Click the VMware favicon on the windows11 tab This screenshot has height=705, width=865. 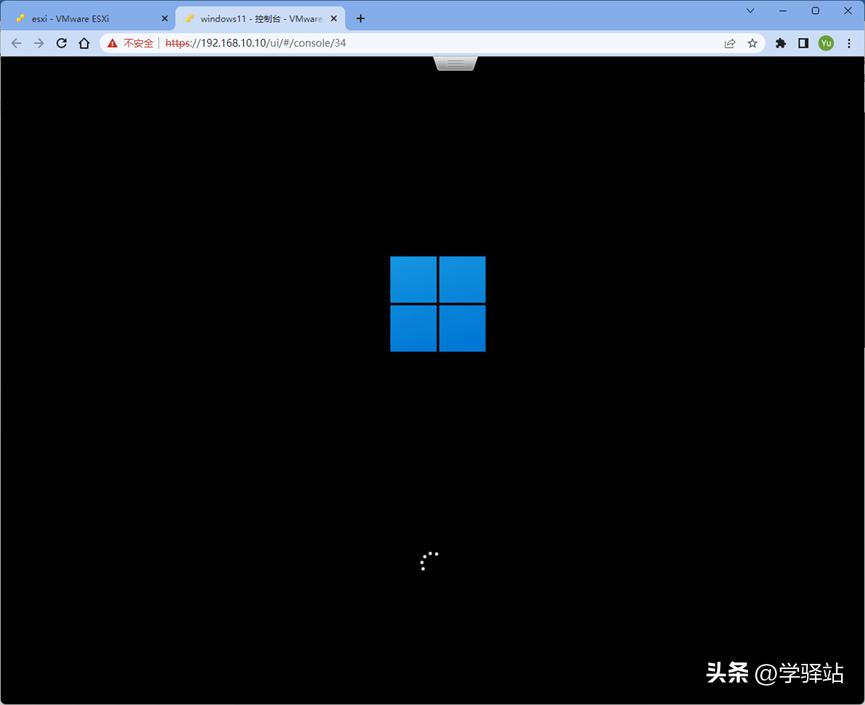(190, 18)
